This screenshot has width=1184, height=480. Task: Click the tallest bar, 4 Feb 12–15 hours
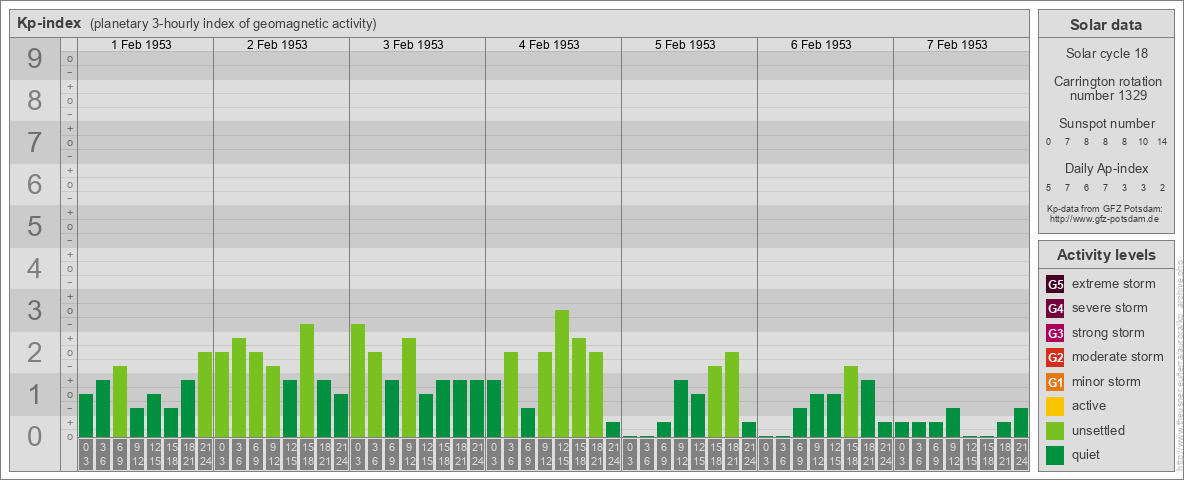562,374
